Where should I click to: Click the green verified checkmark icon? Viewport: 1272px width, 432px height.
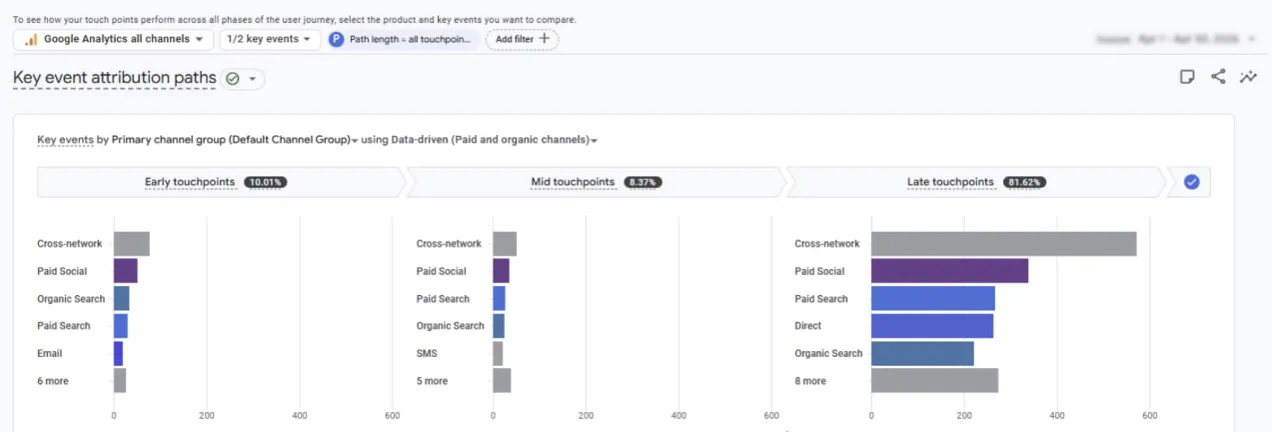point(233,78)
